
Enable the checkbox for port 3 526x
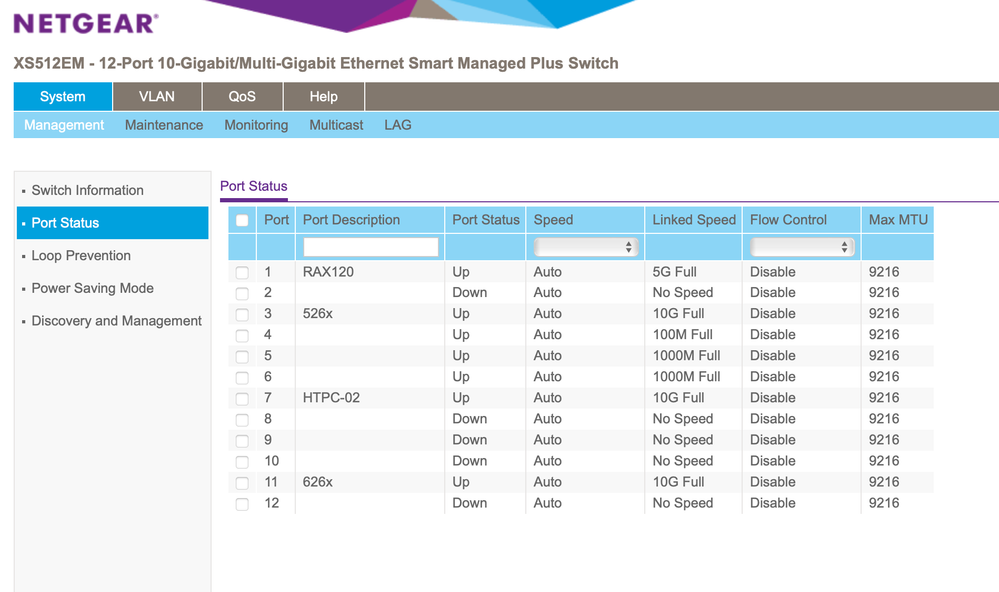pos(242,314)
